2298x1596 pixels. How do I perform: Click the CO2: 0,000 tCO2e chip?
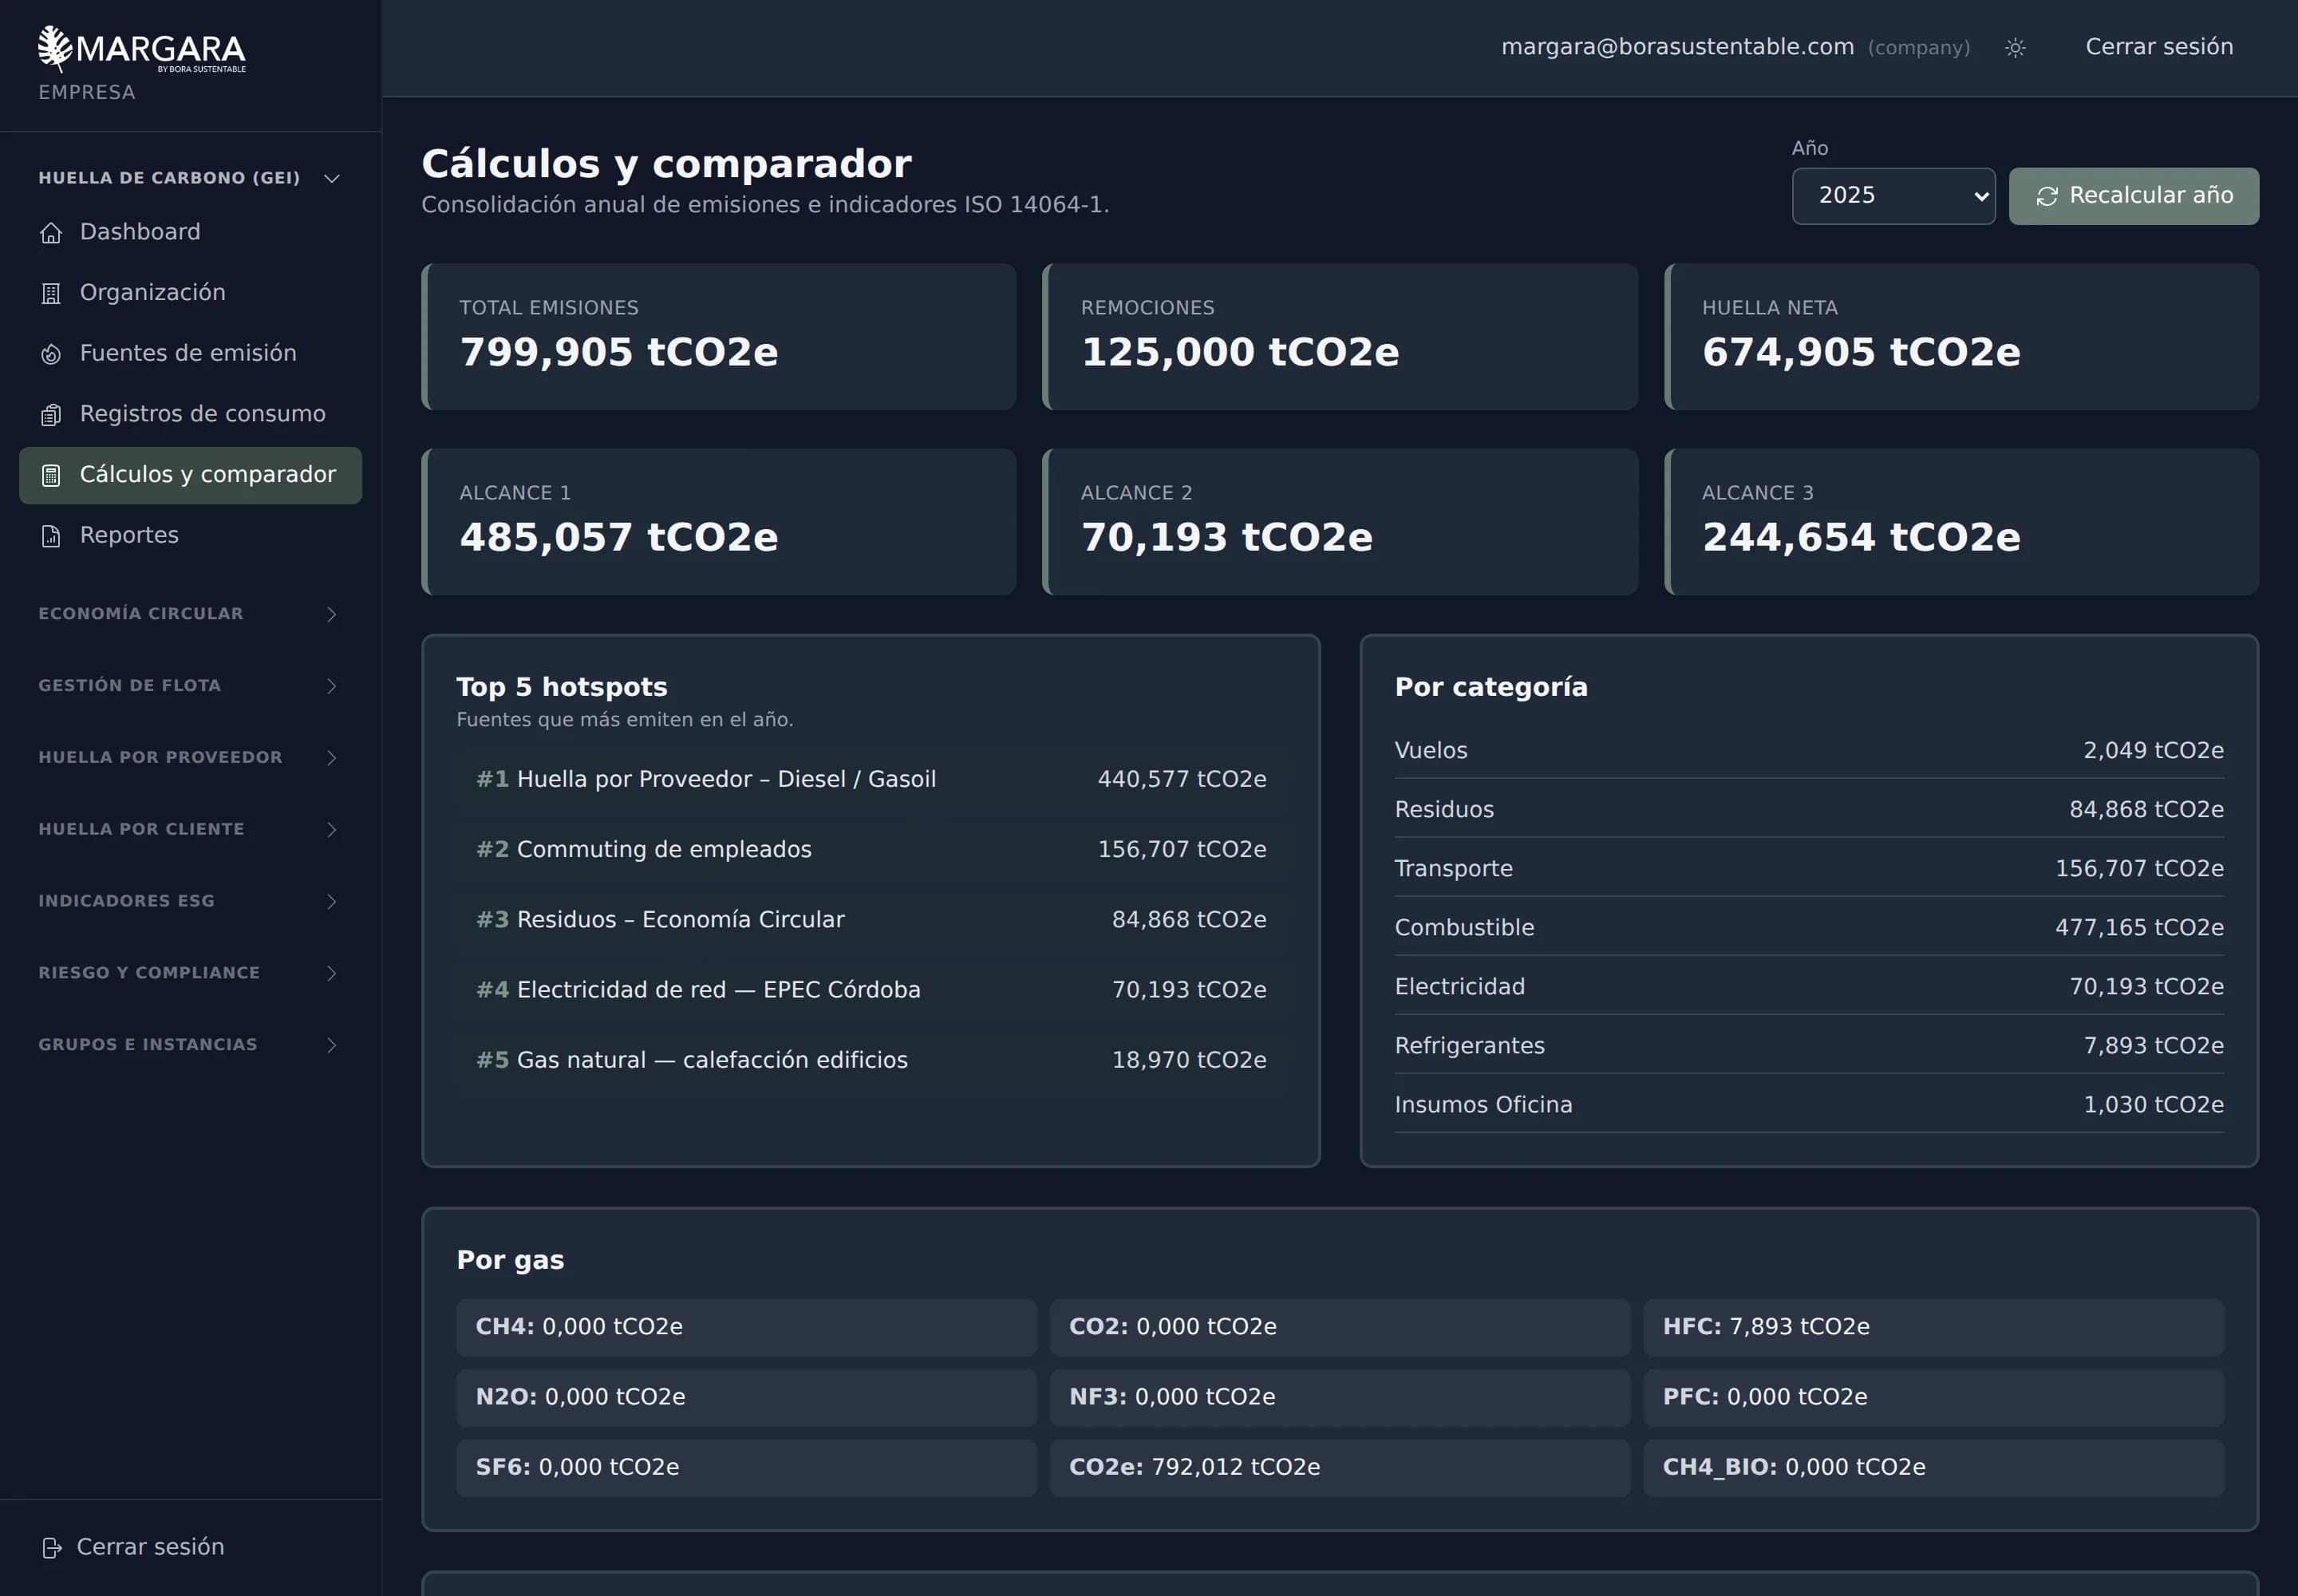click(1340, 1327)
